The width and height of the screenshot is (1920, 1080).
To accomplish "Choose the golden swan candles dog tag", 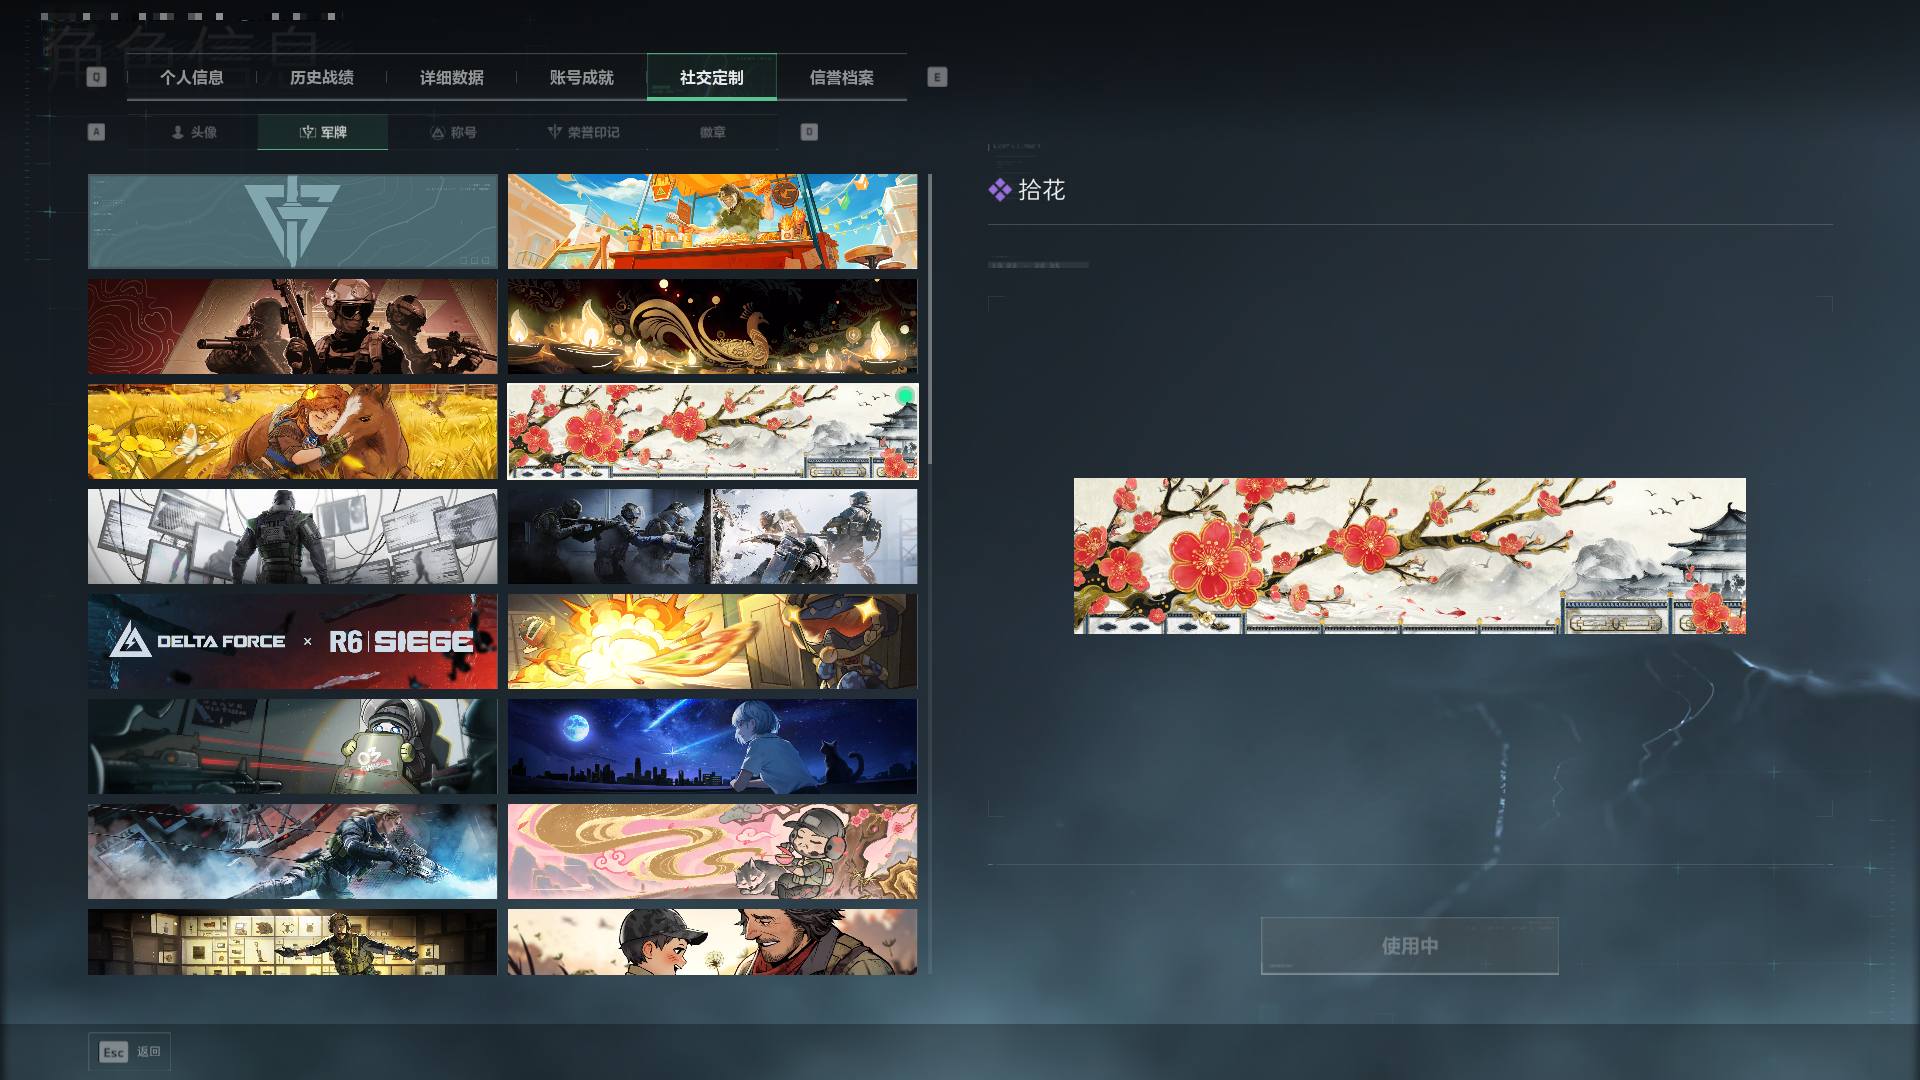I will coord(712,326).
